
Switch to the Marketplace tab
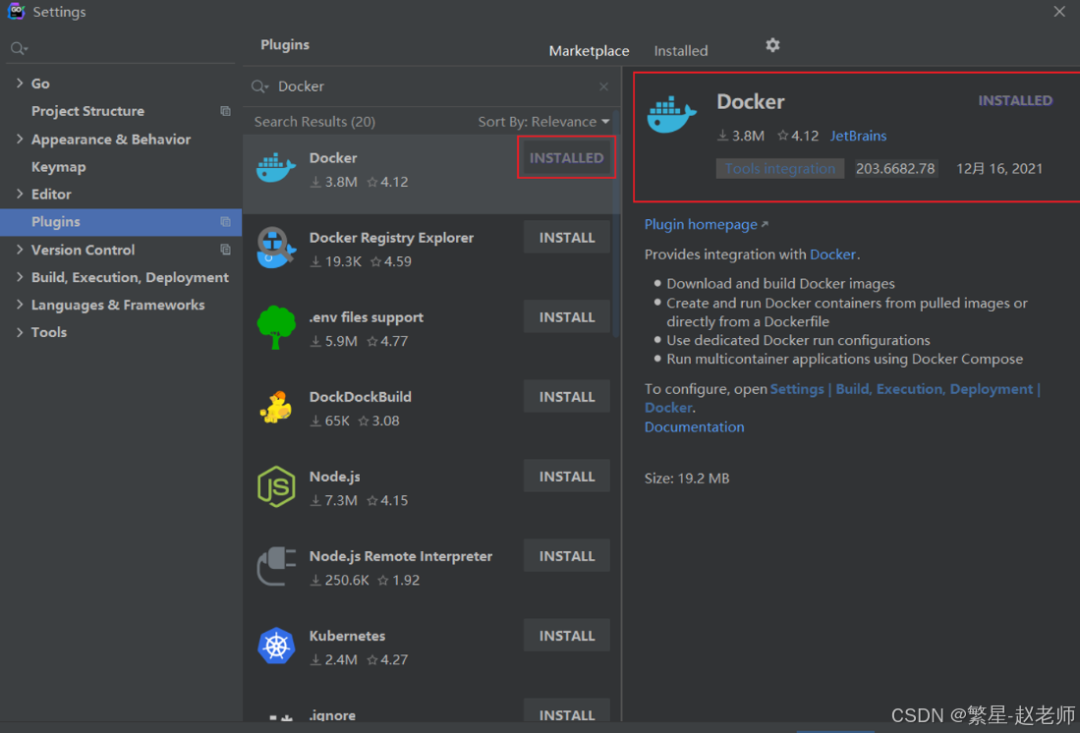589,51
